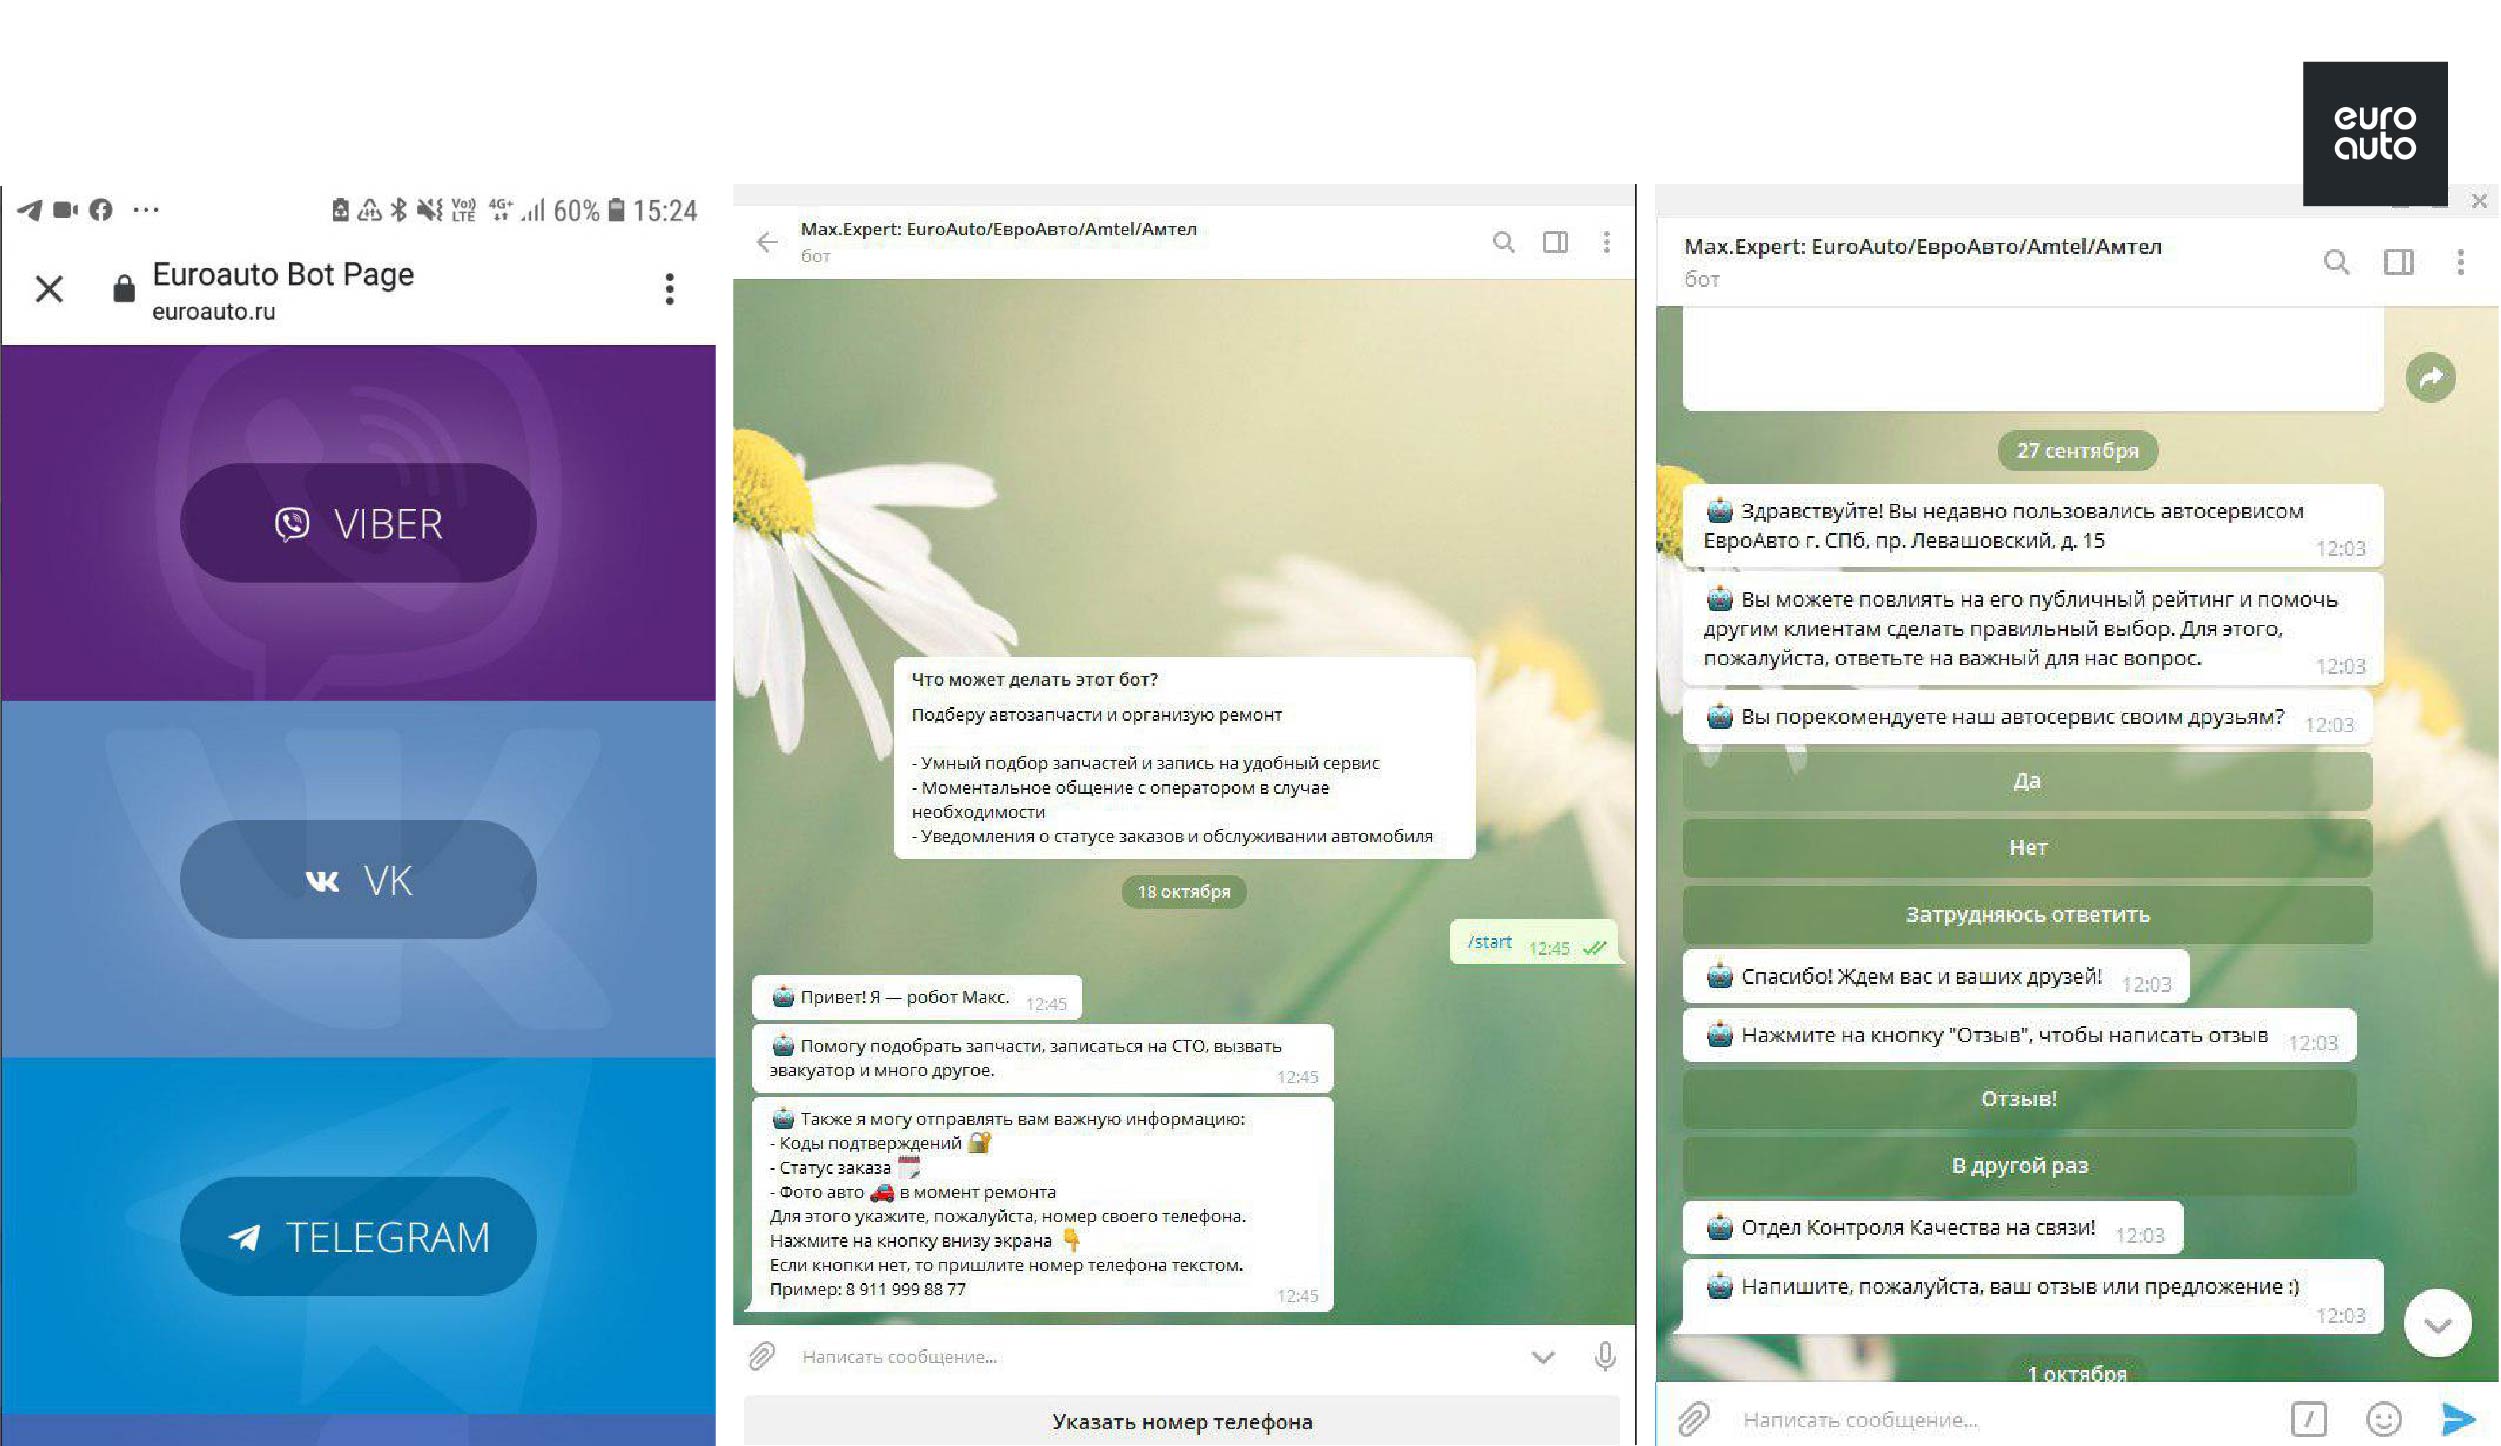Click the '18 октября' date badge
Viewport: 2501px width, 1446px height.
(x=1184, y=892)
